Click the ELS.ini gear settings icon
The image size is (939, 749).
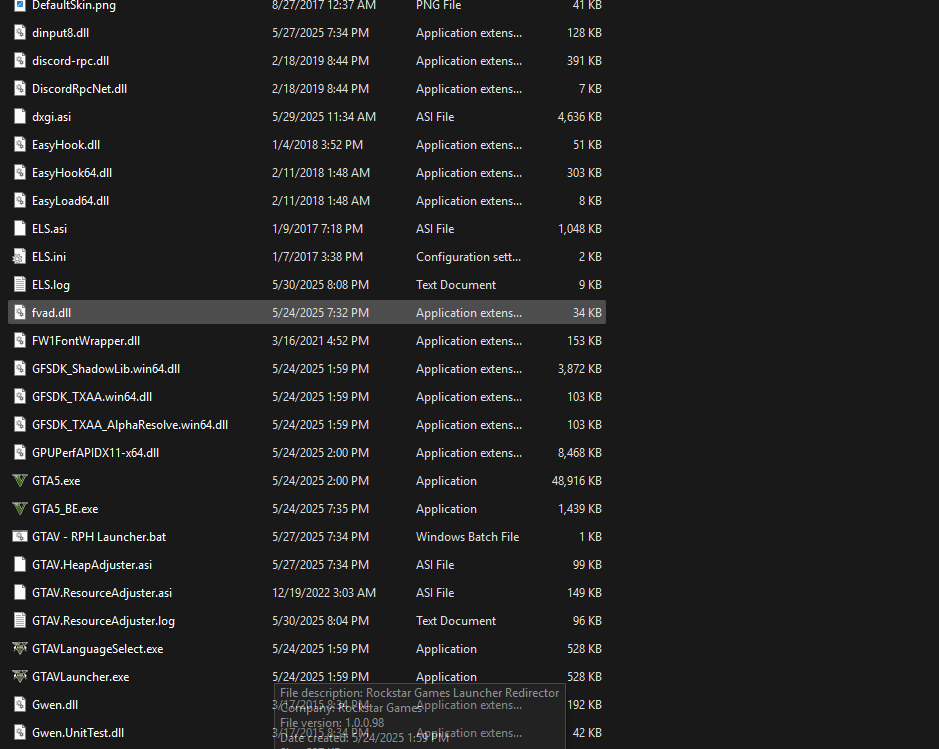20,257
